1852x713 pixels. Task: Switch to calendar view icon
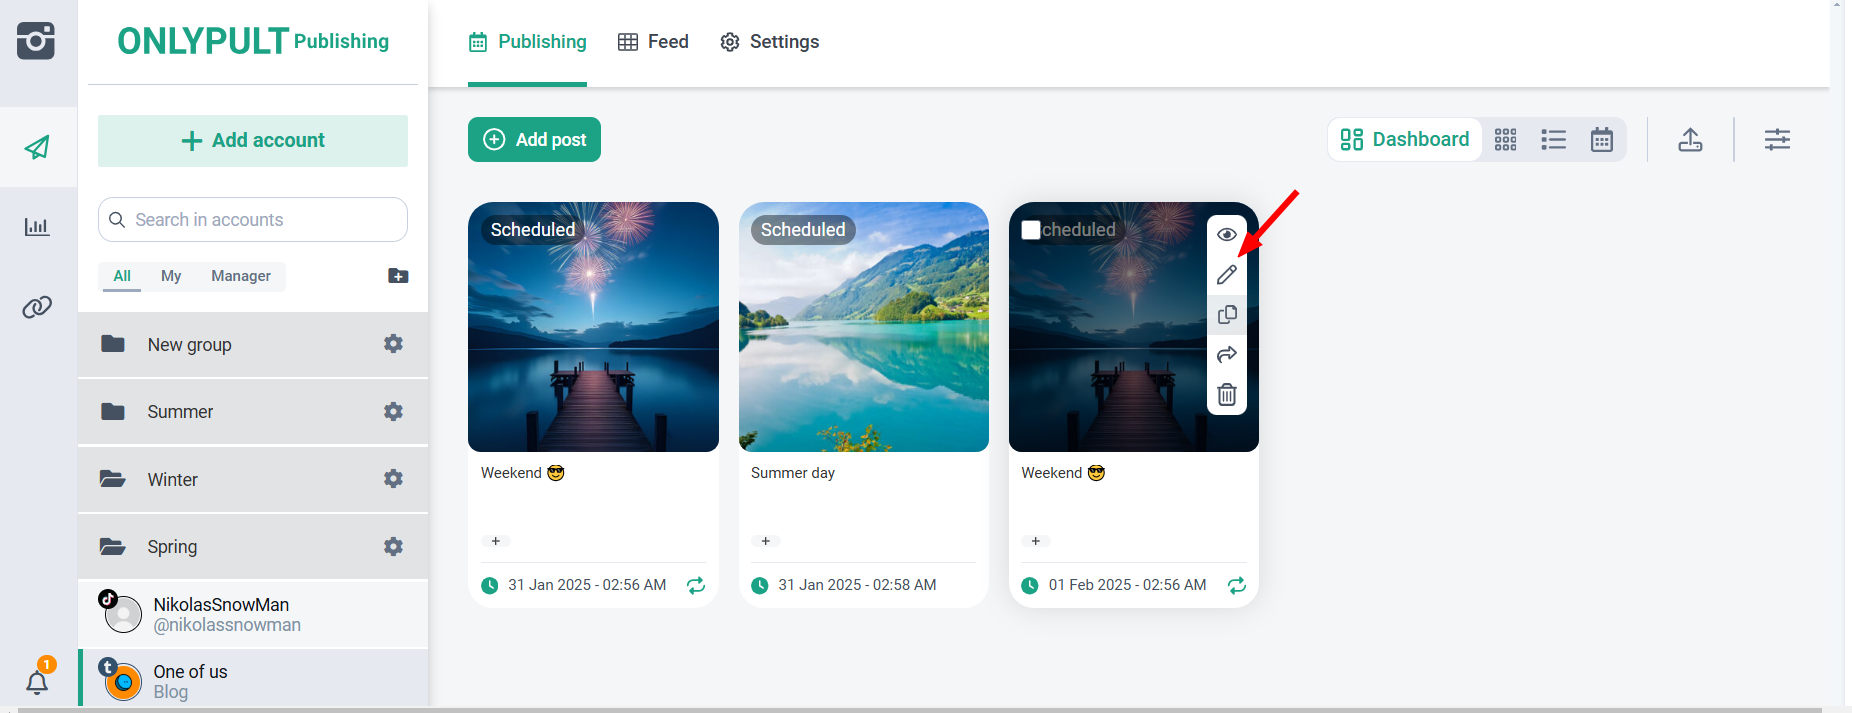pyautogui.click(x=1602, y=140)
